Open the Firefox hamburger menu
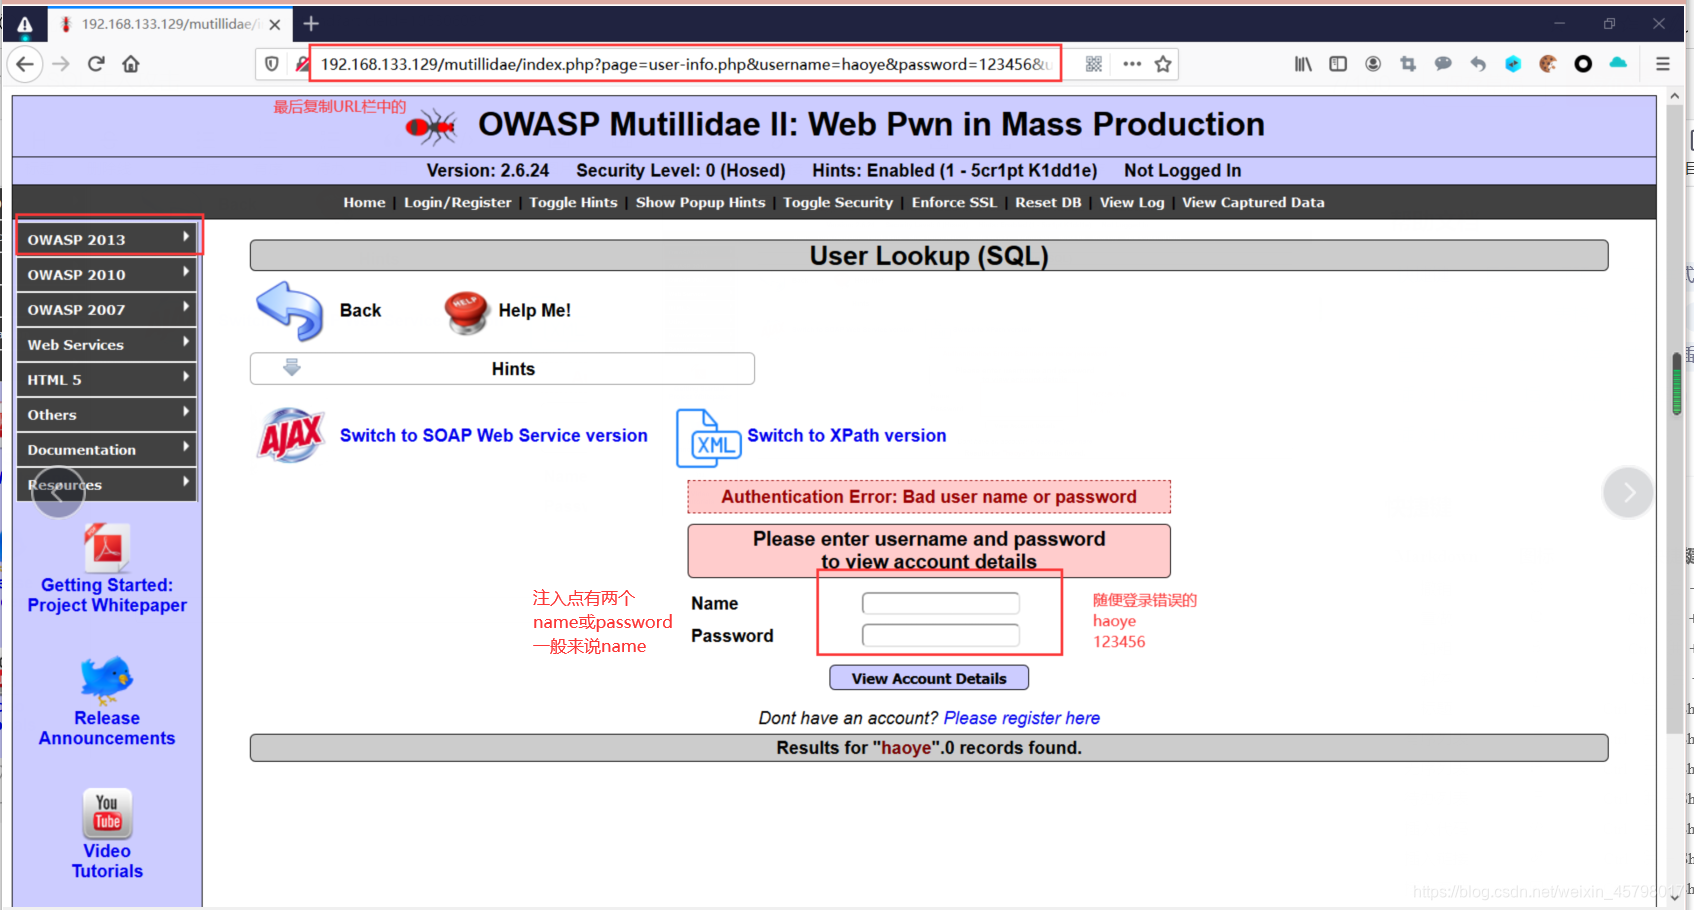The width and height of the screenshot is (1694, 910). 1663,64
